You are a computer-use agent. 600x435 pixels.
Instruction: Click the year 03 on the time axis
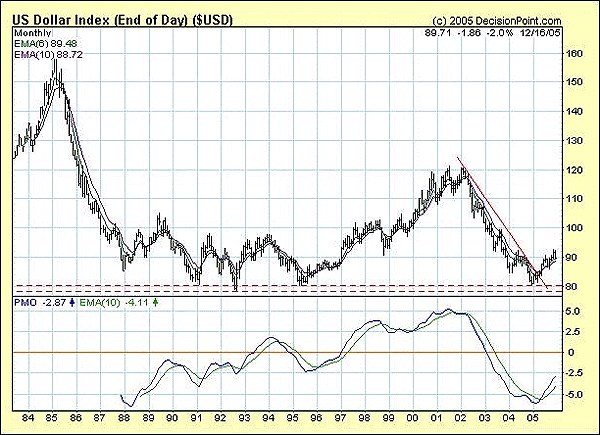coord(485,417)
